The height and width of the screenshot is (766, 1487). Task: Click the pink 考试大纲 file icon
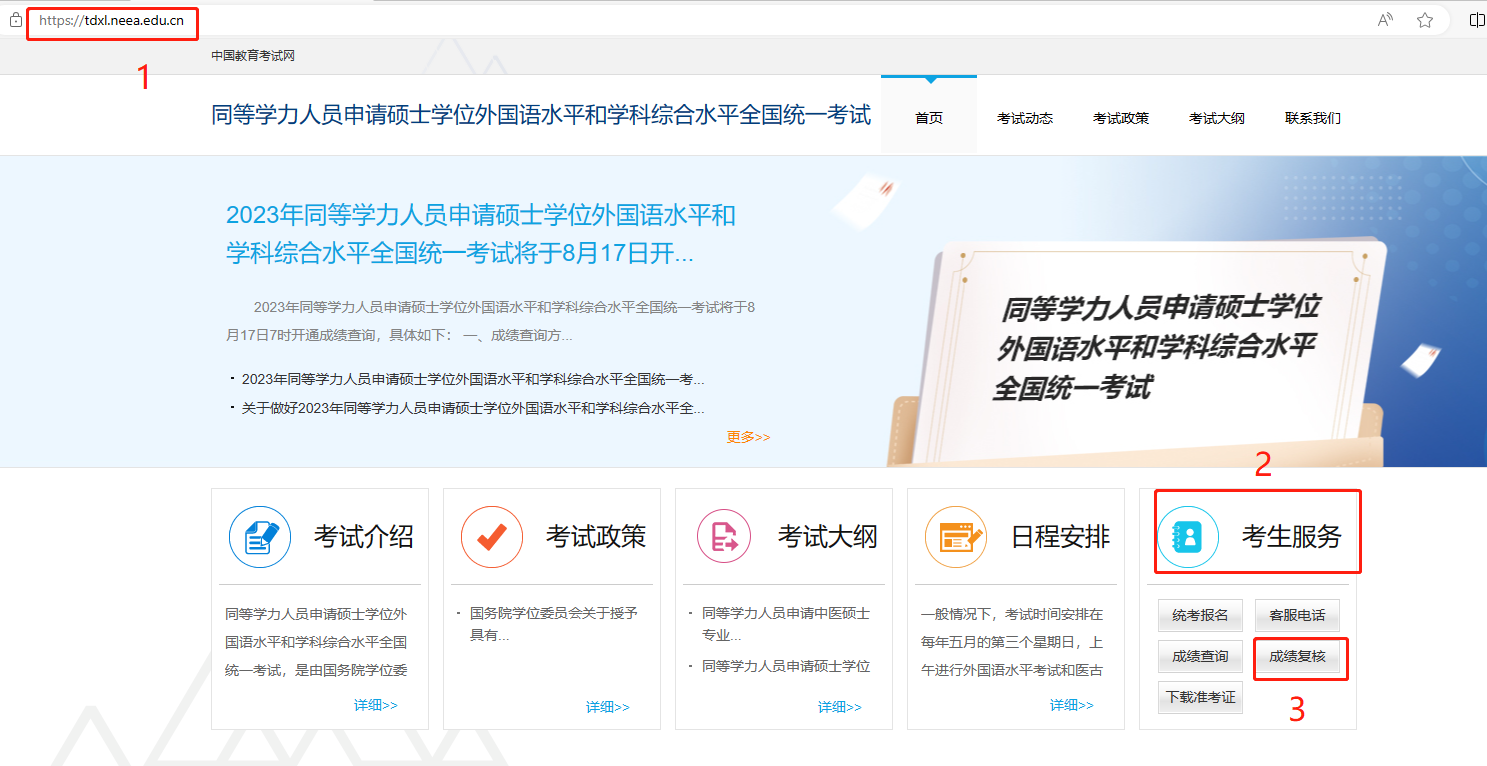tap(724, 537)
